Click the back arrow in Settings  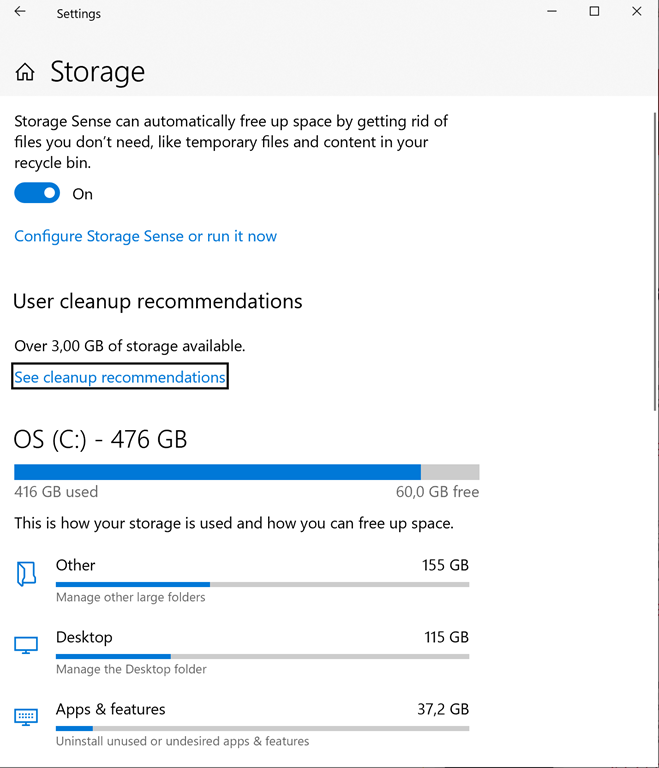[20, 13]
